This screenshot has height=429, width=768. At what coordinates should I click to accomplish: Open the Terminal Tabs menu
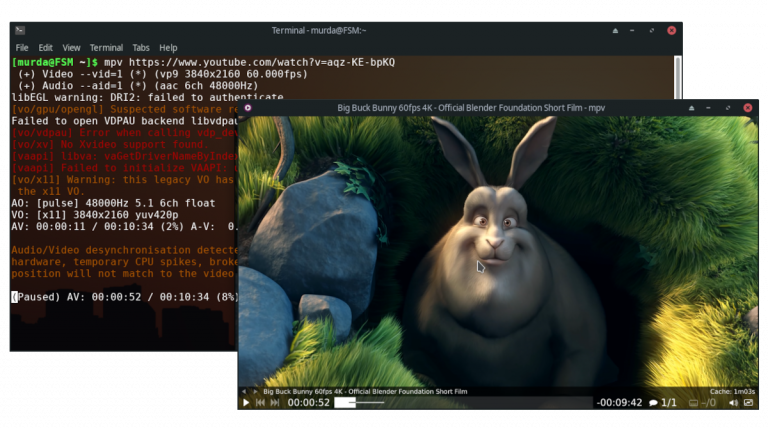[141, 48]
